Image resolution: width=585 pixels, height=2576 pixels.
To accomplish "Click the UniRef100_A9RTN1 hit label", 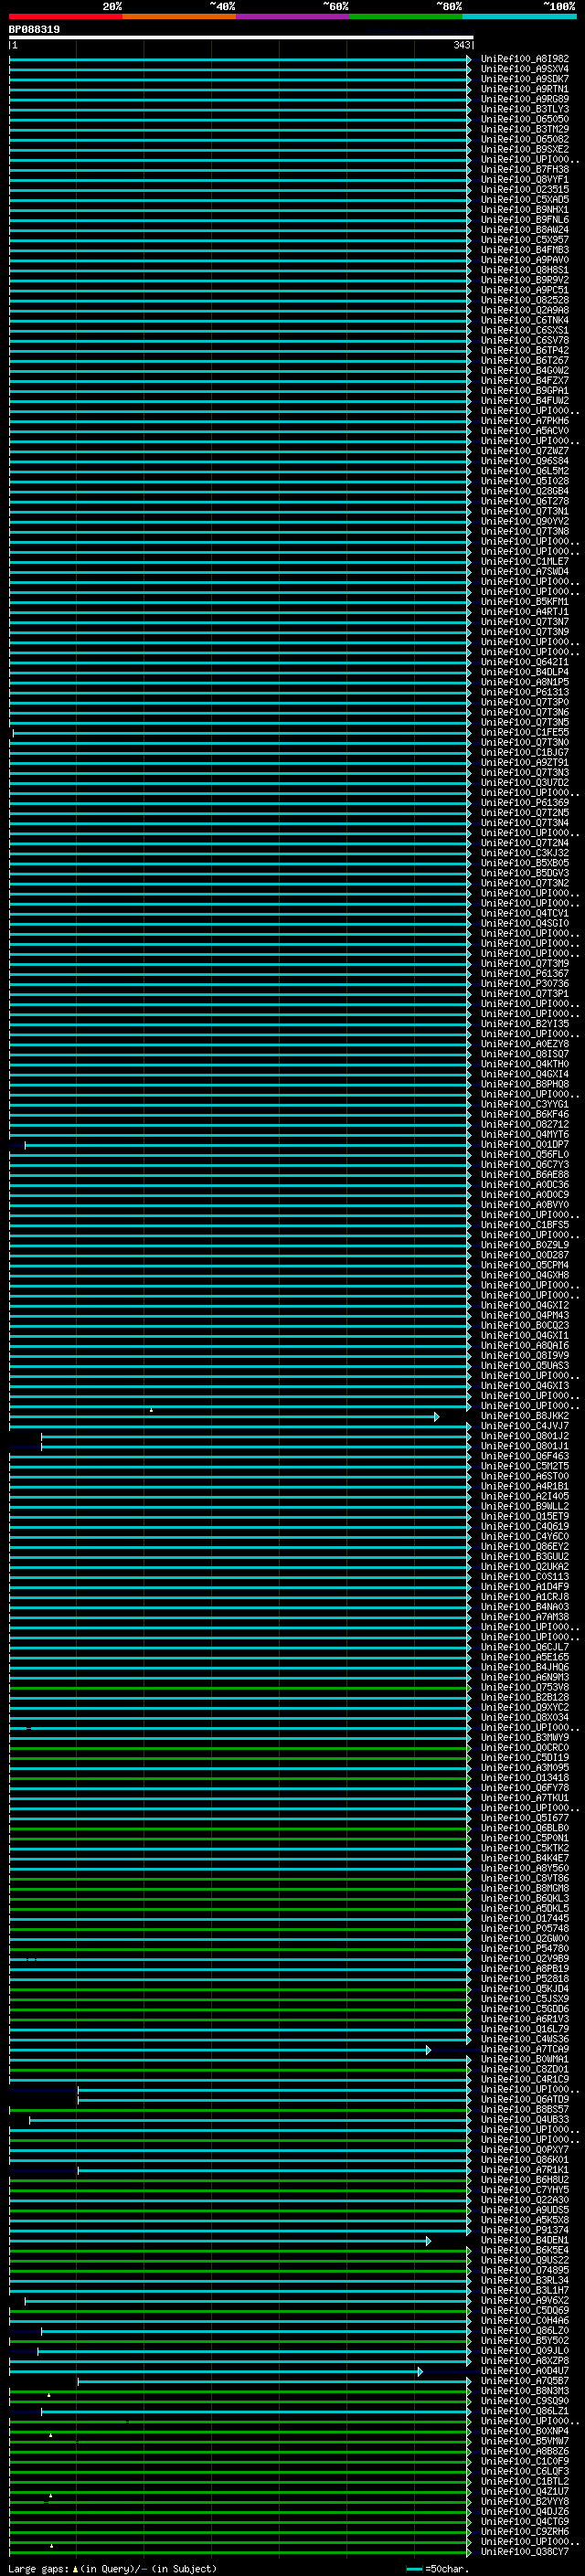I will coord(524,89).
